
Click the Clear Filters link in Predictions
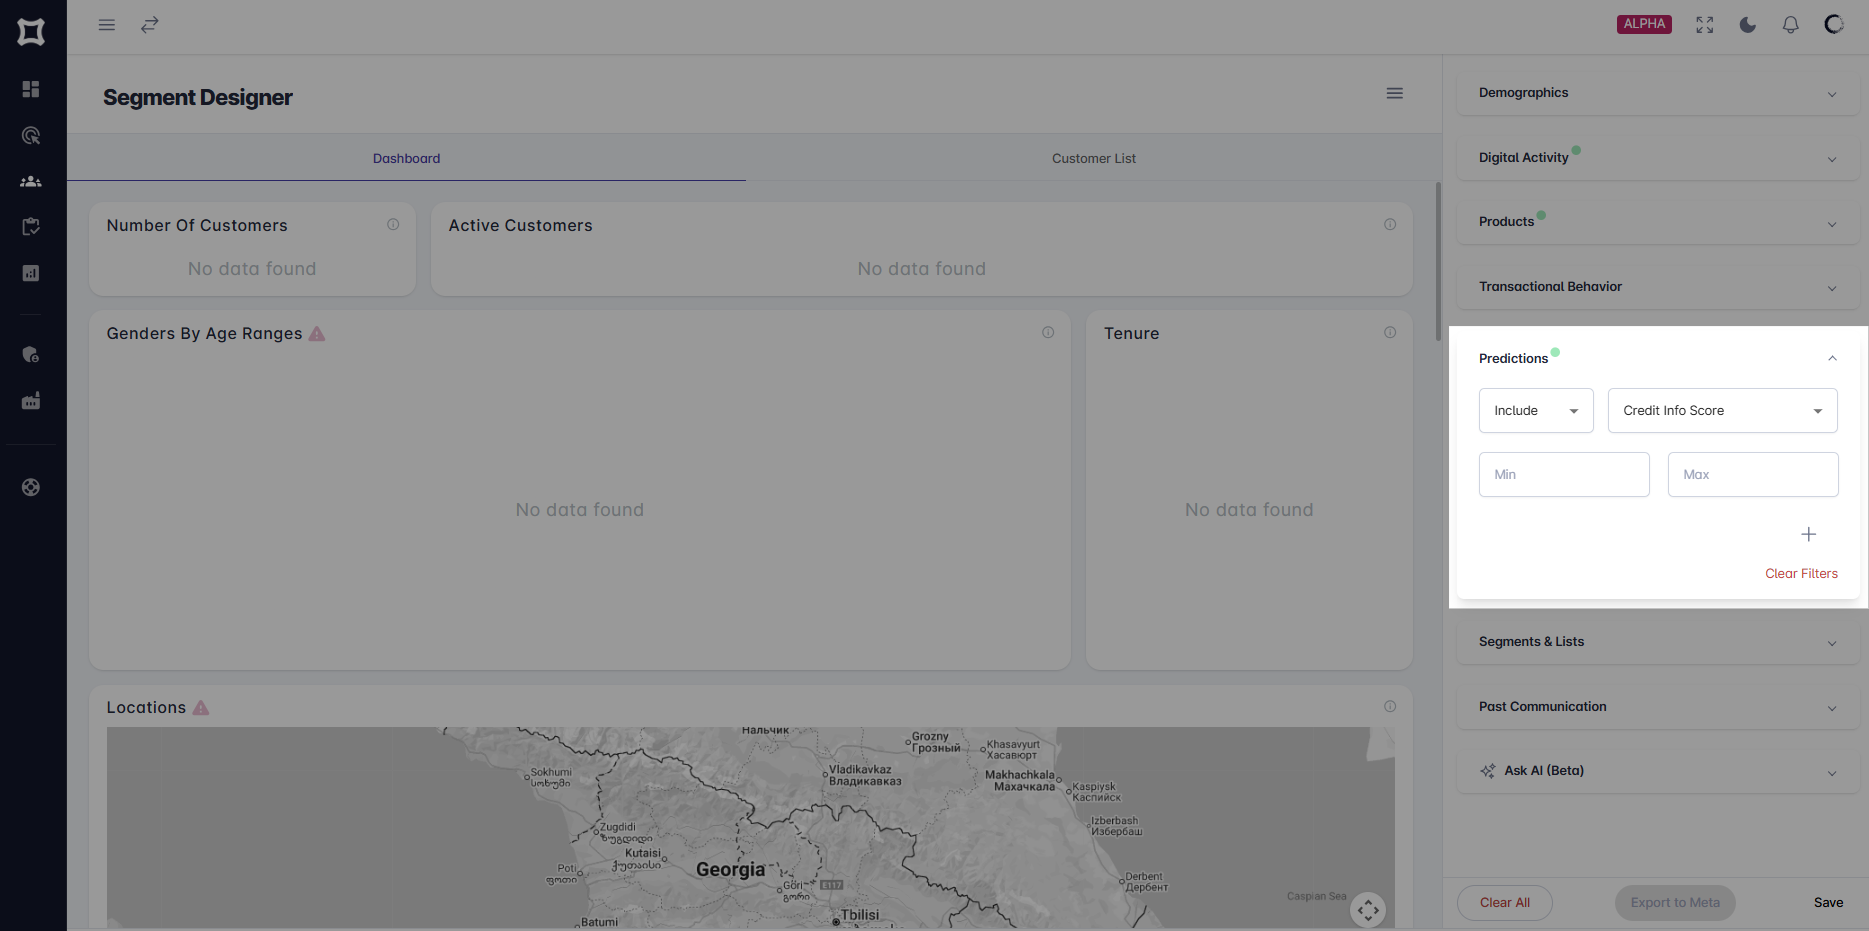click(x=1801, y=573)
